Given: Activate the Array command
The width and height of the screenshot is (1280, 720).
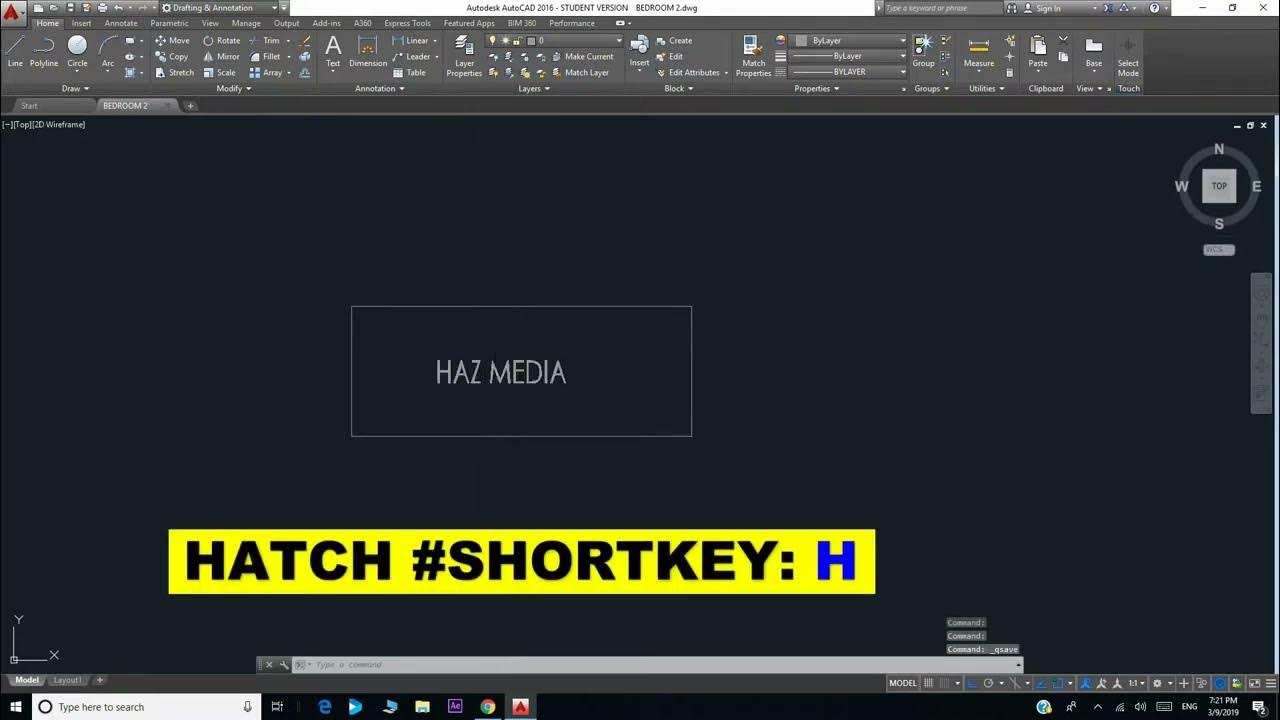Looking at the screenshot, I should tap(266, 73).
